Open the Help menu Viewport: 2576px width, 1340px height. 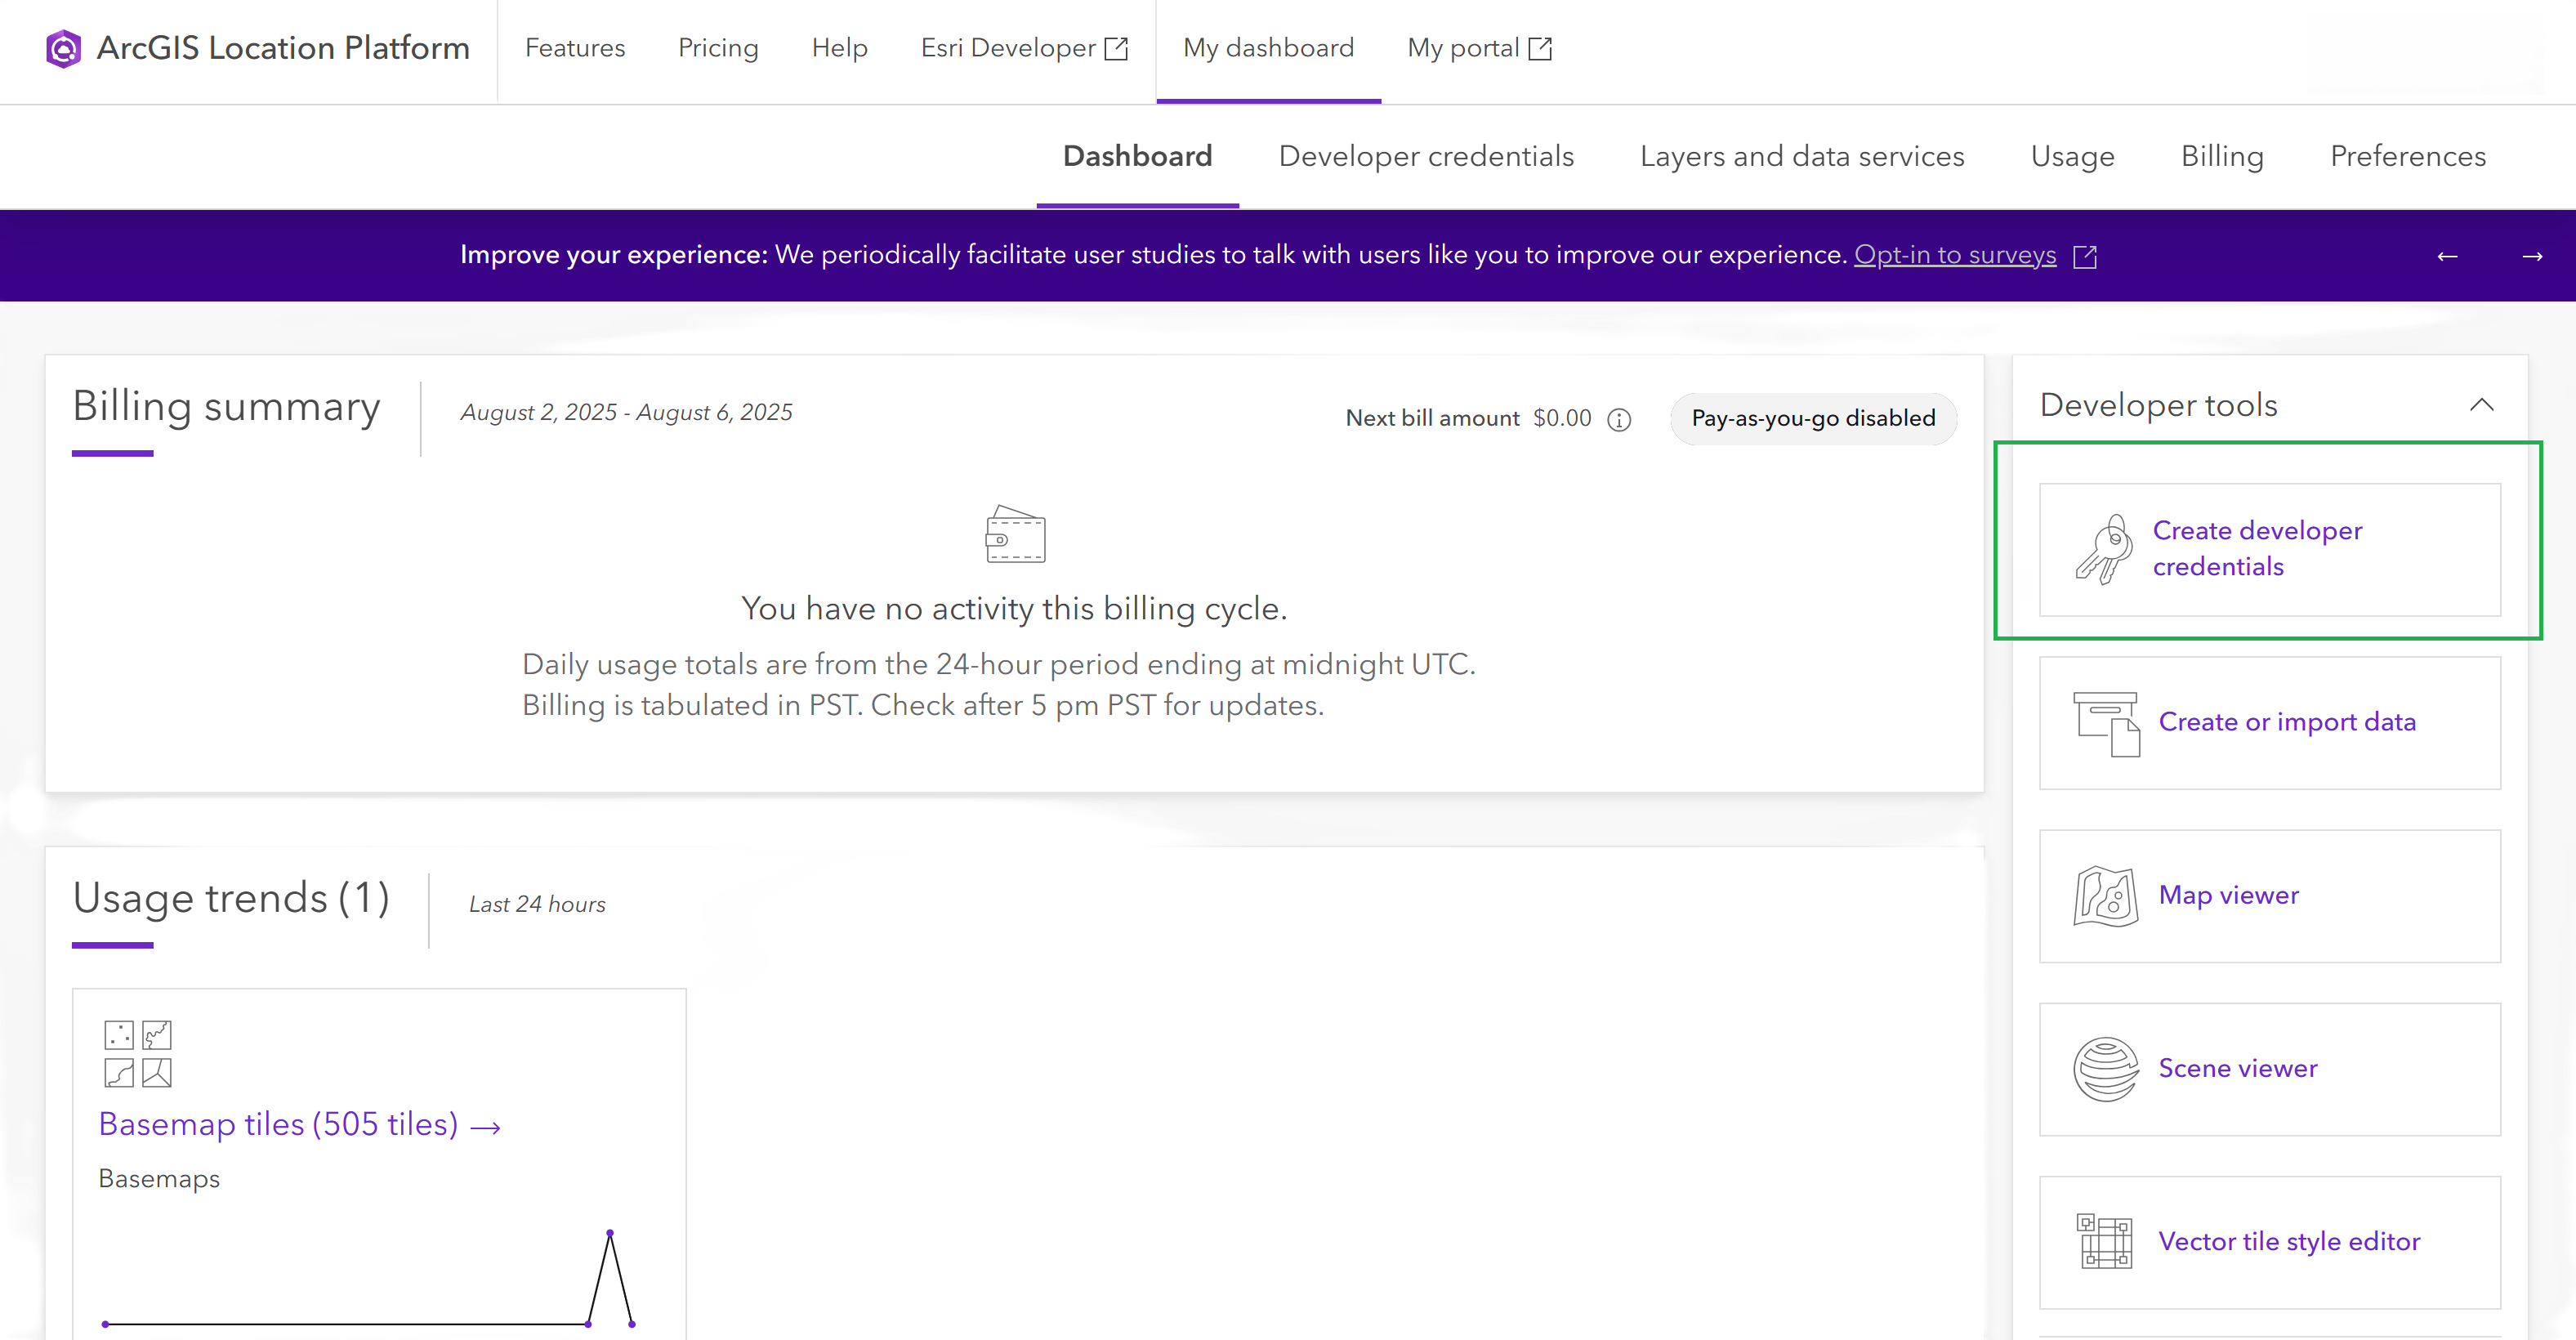coord(839,48)
